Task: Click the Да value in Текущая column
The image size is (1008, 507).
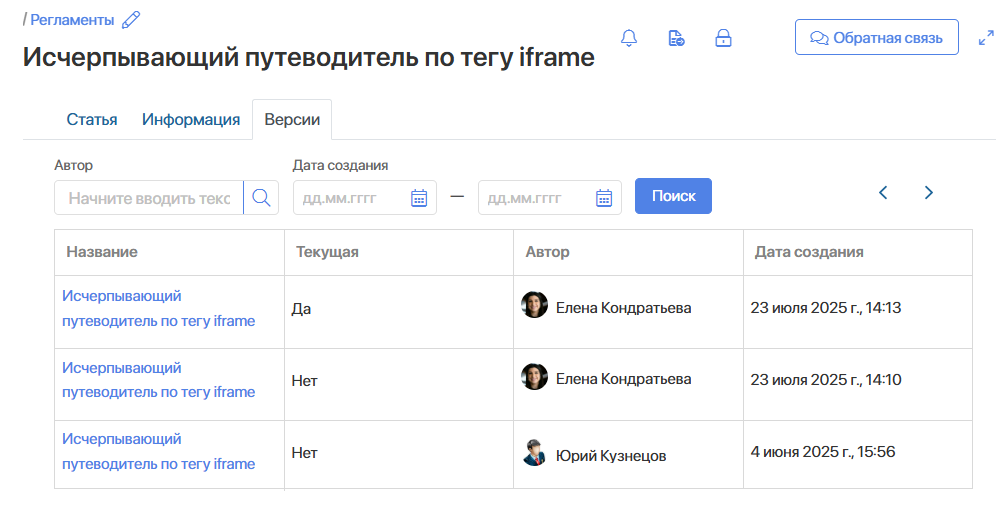Action: point(301,309)
